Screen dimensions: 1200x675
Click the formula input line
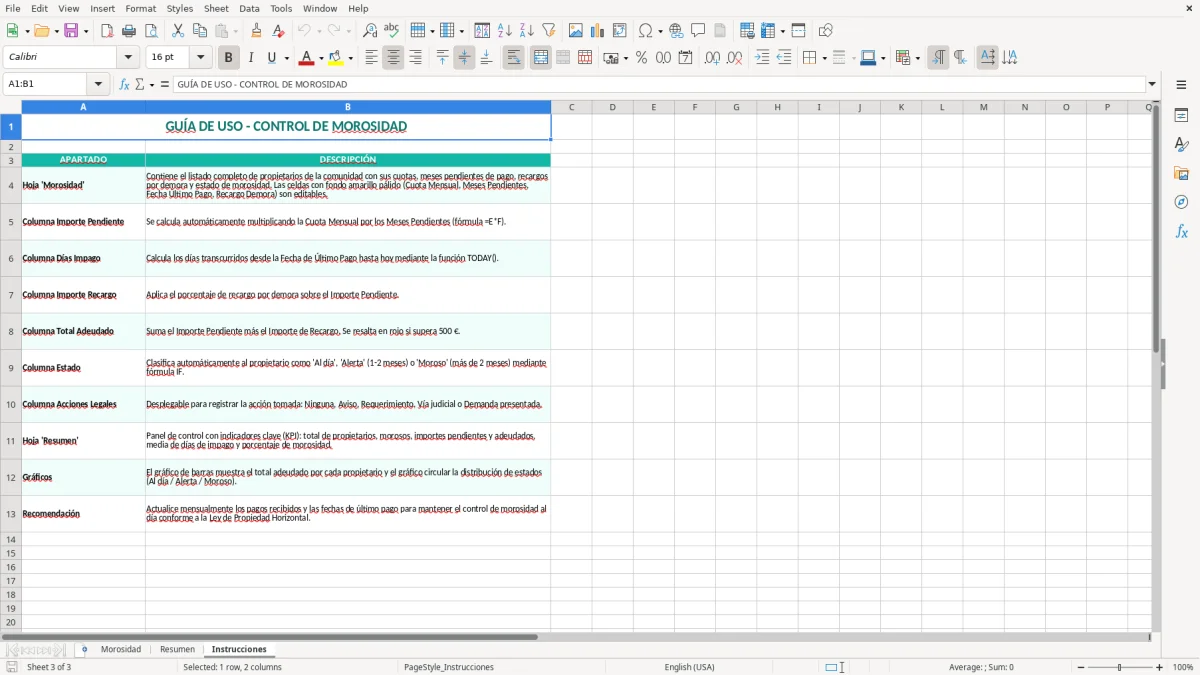tap(658, 85)
